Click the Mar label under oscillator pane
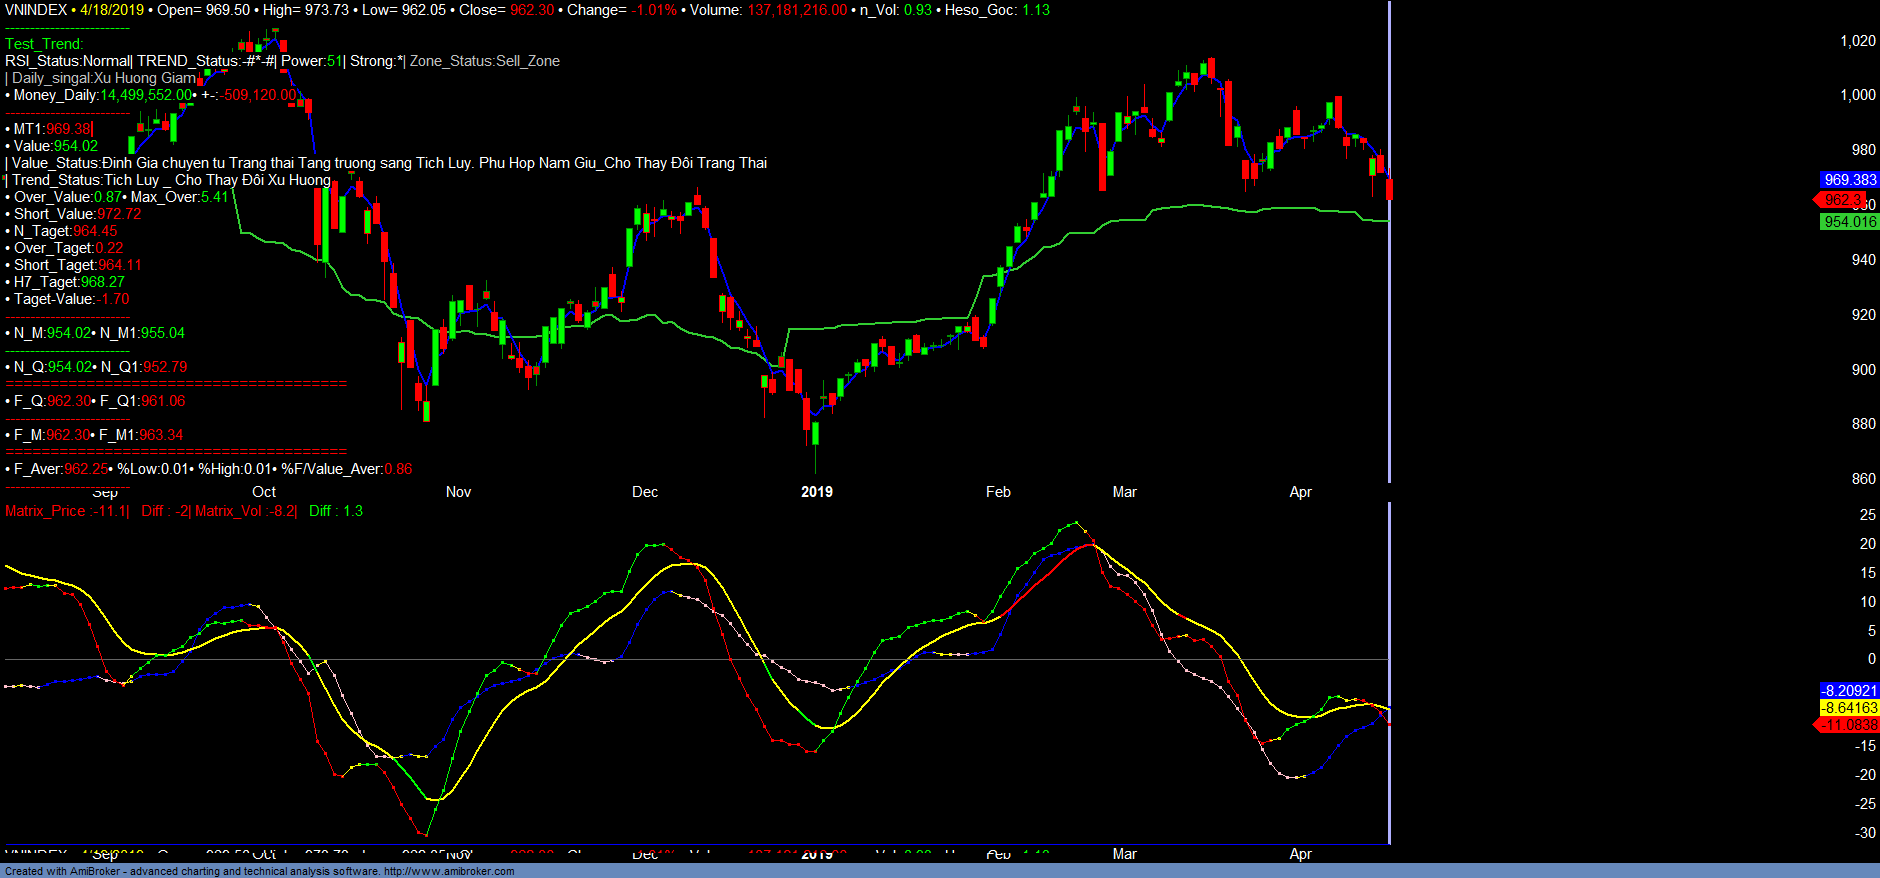Image resolution: width=1880 pixels, height=878 pixels. pos(1124,854)
